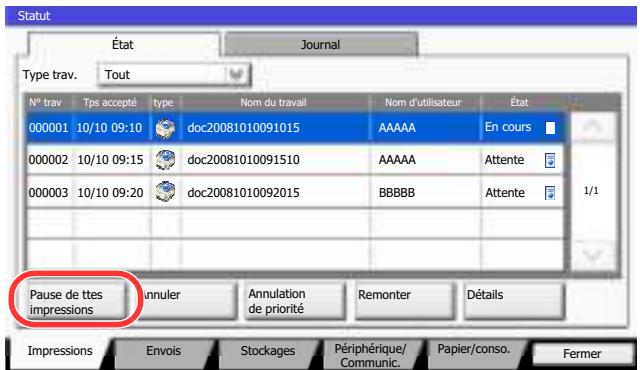Click Annulation de priorité button
Viewport: 640px width, 370px height.
(x=295, y=301)
